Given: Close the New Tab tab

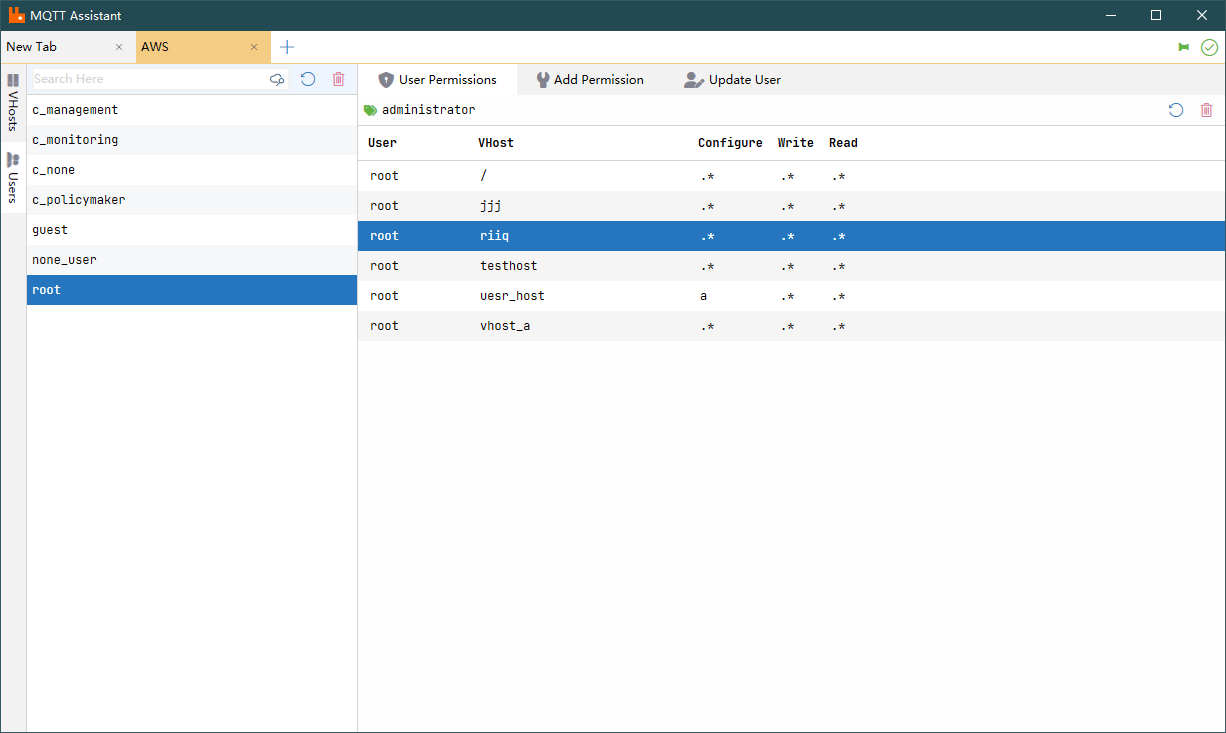Looking at the screenshot, I should click(119, 47).
